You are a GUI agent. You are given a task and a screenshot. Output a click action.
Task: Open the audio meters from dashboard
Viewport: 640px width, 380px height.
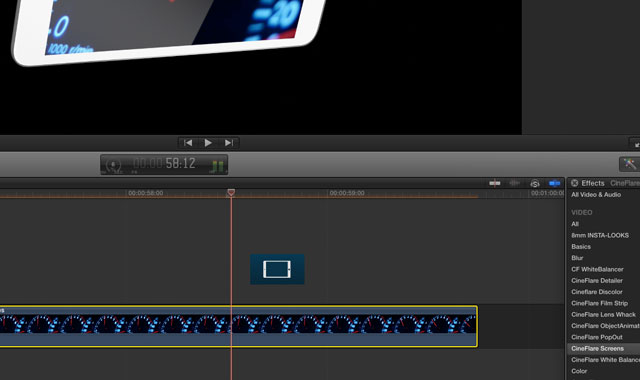[x=218, y=165]
